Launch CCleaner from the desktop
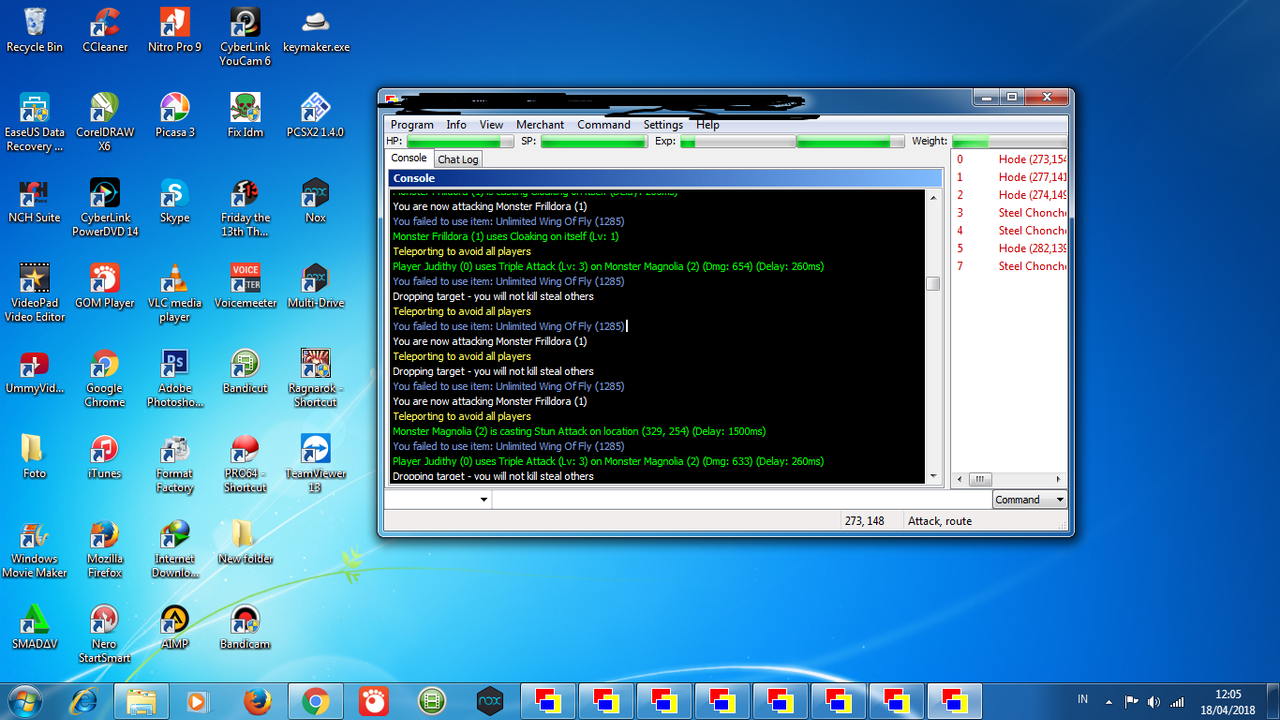 [x=104, y=30]
